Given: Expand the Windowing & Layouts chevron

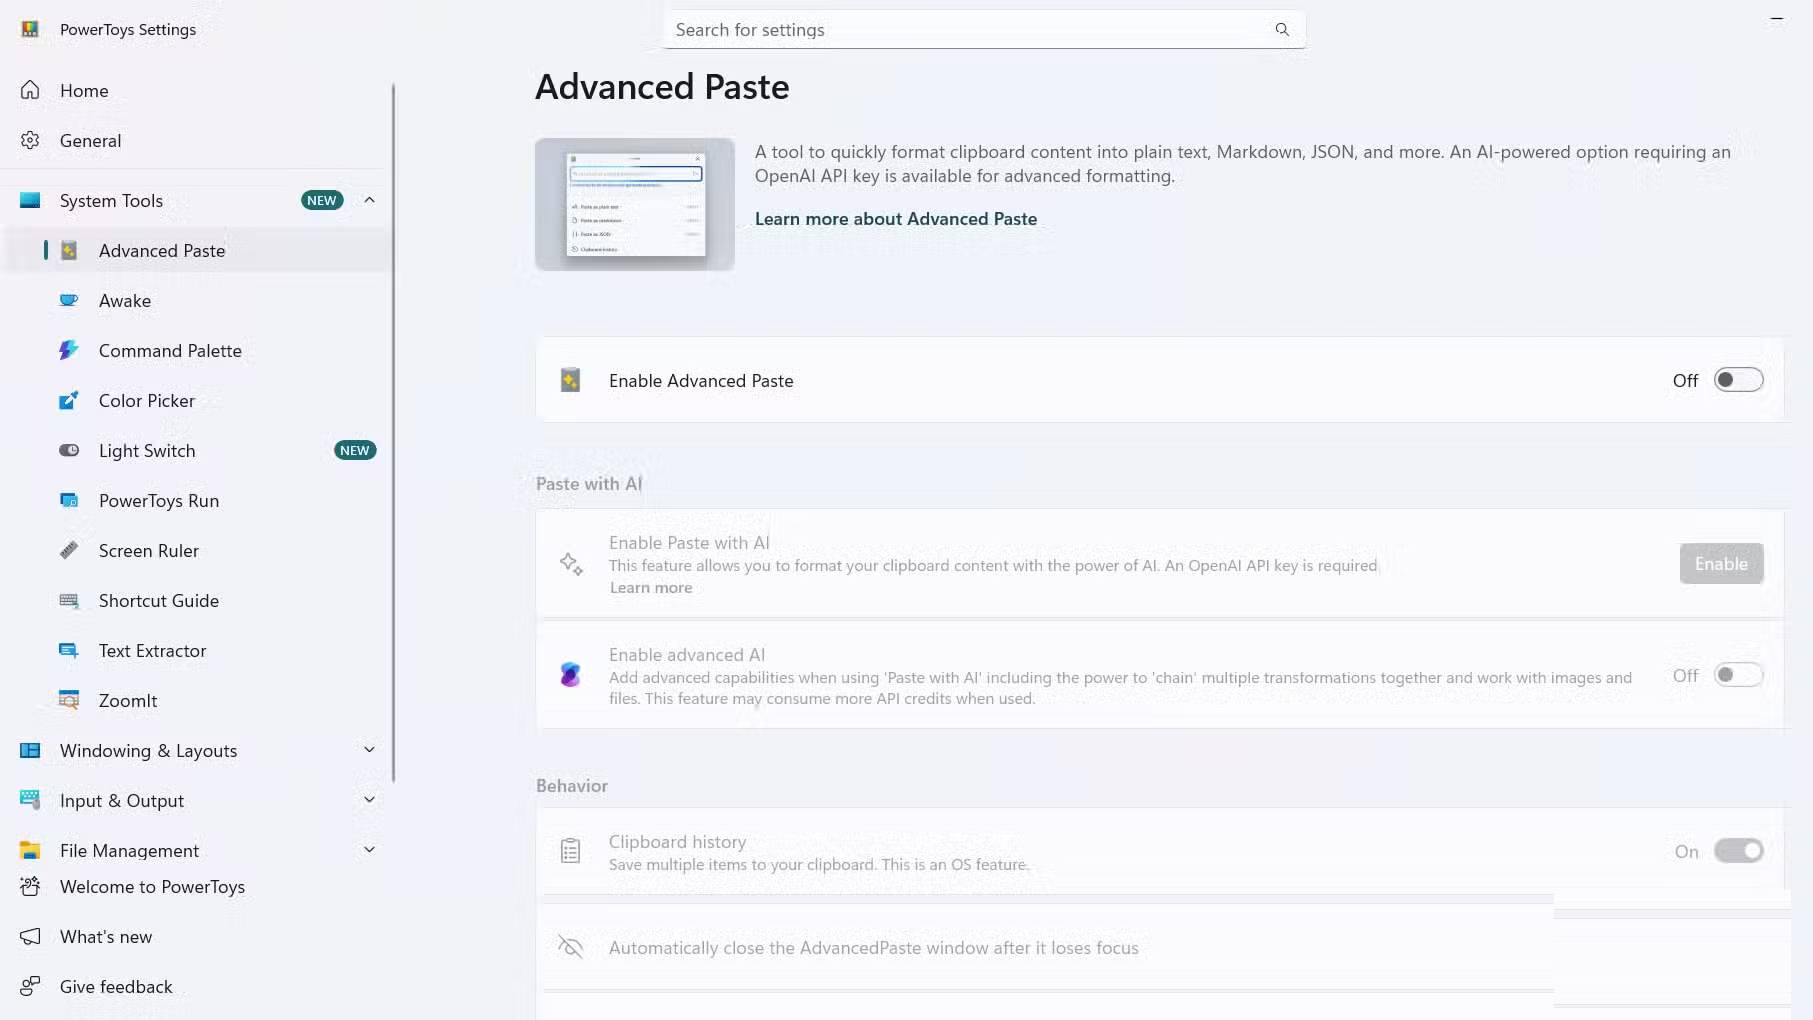Looking at the screenshot, I should 369,750.
